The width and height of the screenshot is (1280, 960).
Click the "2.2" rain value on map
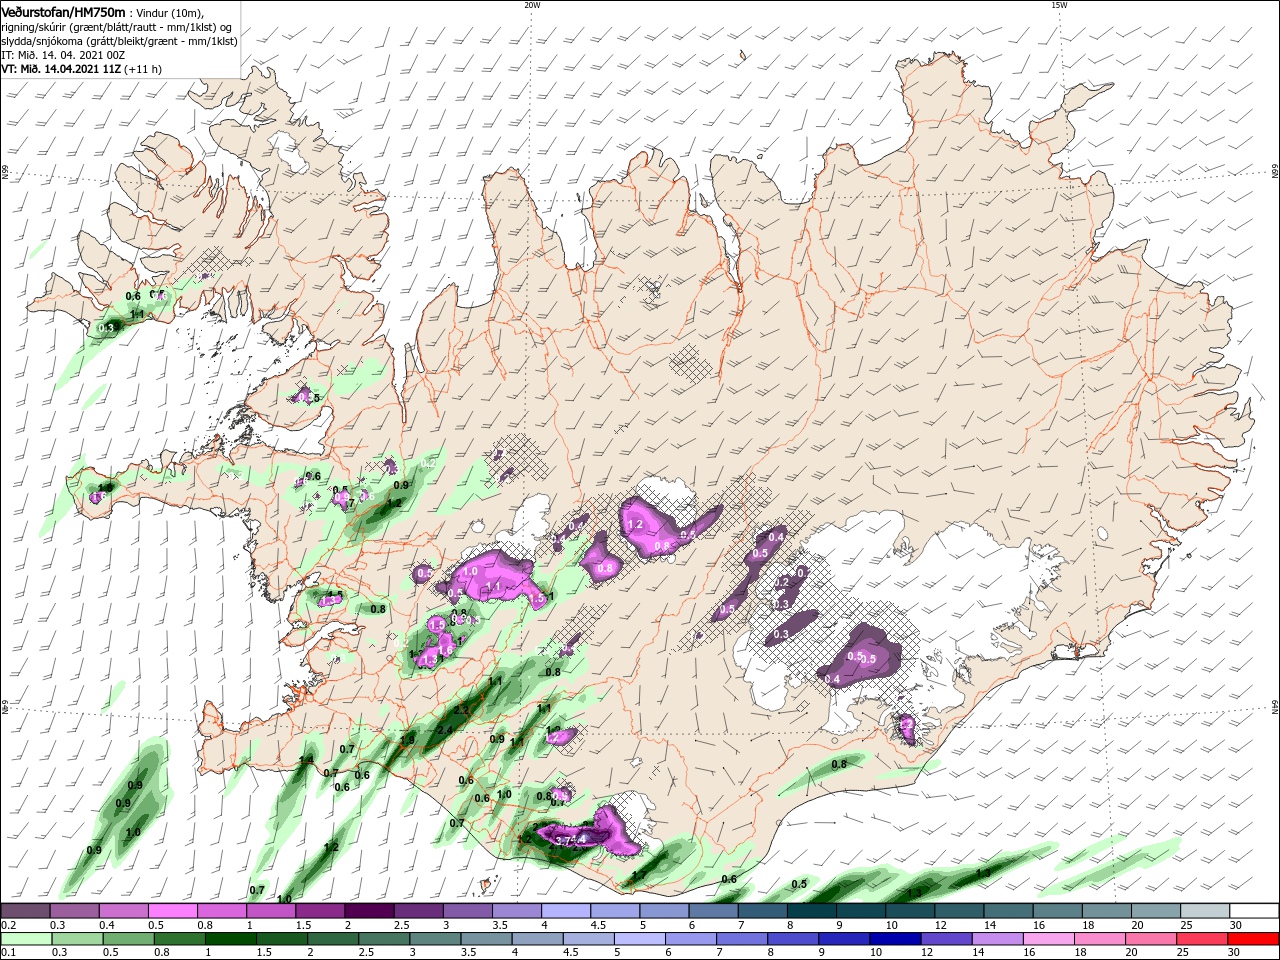462,710
